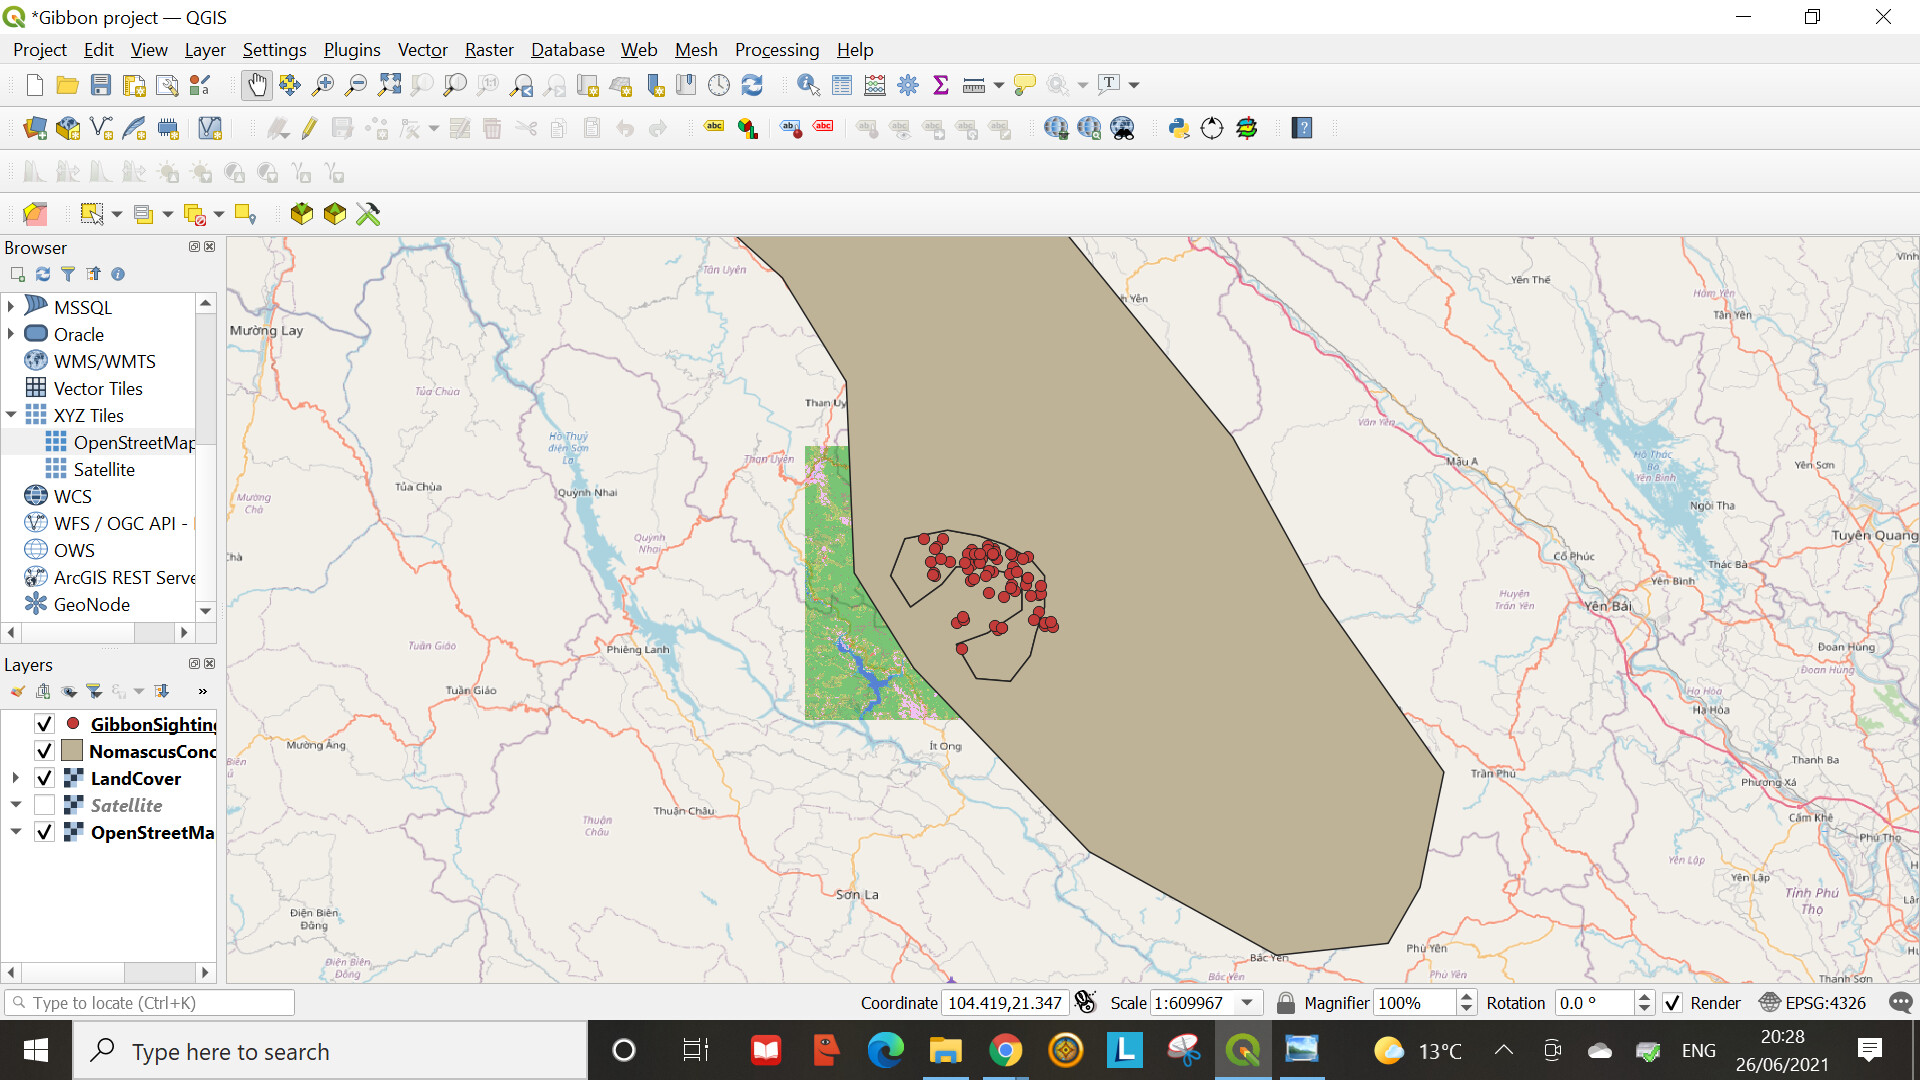The height and width of the screenshot is (1080, 1920).
Task: Open the Measure tool dropdown arrow
Action: [x=998, y=86]
